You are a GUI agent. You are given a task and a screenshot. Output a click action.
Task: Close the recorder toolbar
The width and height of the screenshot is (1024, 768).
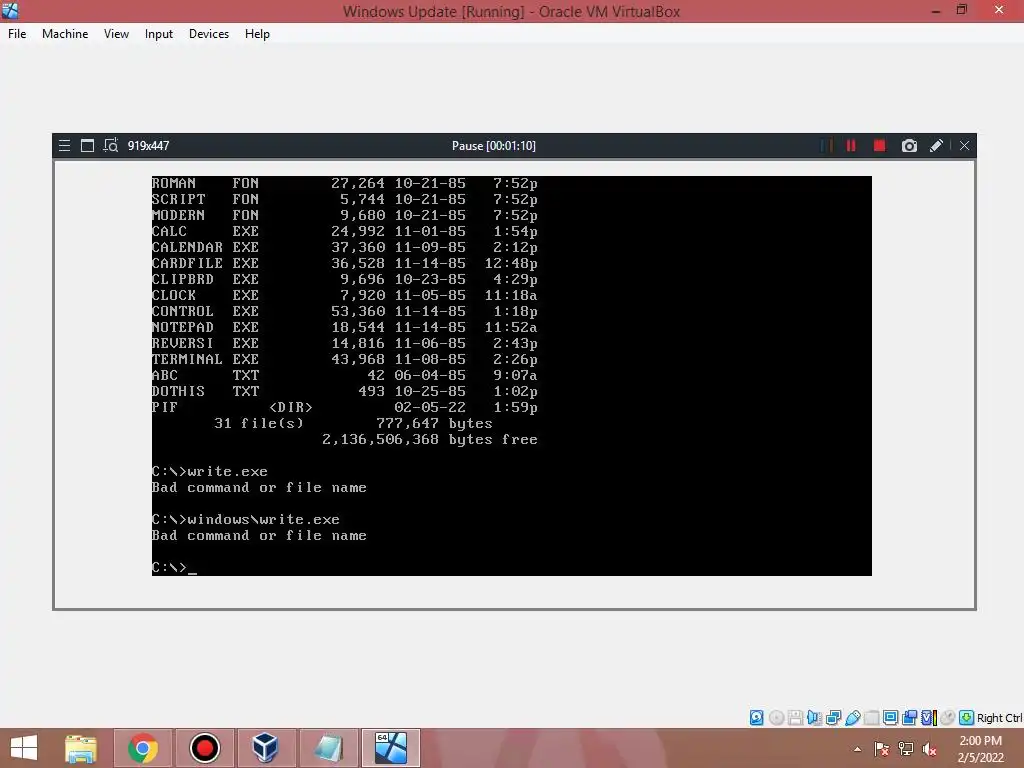(965, 146)
